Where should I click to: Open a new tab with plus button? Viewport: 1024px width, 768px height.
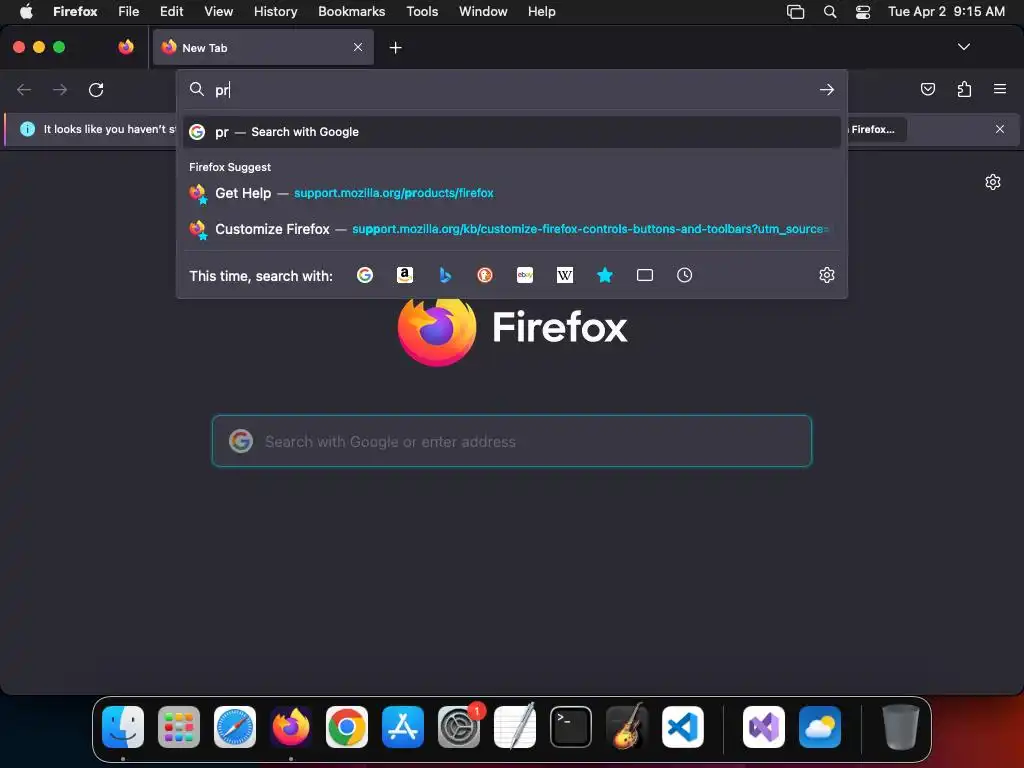click(395, 48)
